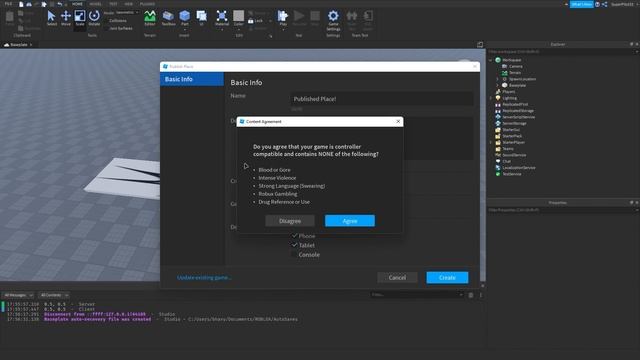Click the trash icon in Output panel

click(471, 295)
